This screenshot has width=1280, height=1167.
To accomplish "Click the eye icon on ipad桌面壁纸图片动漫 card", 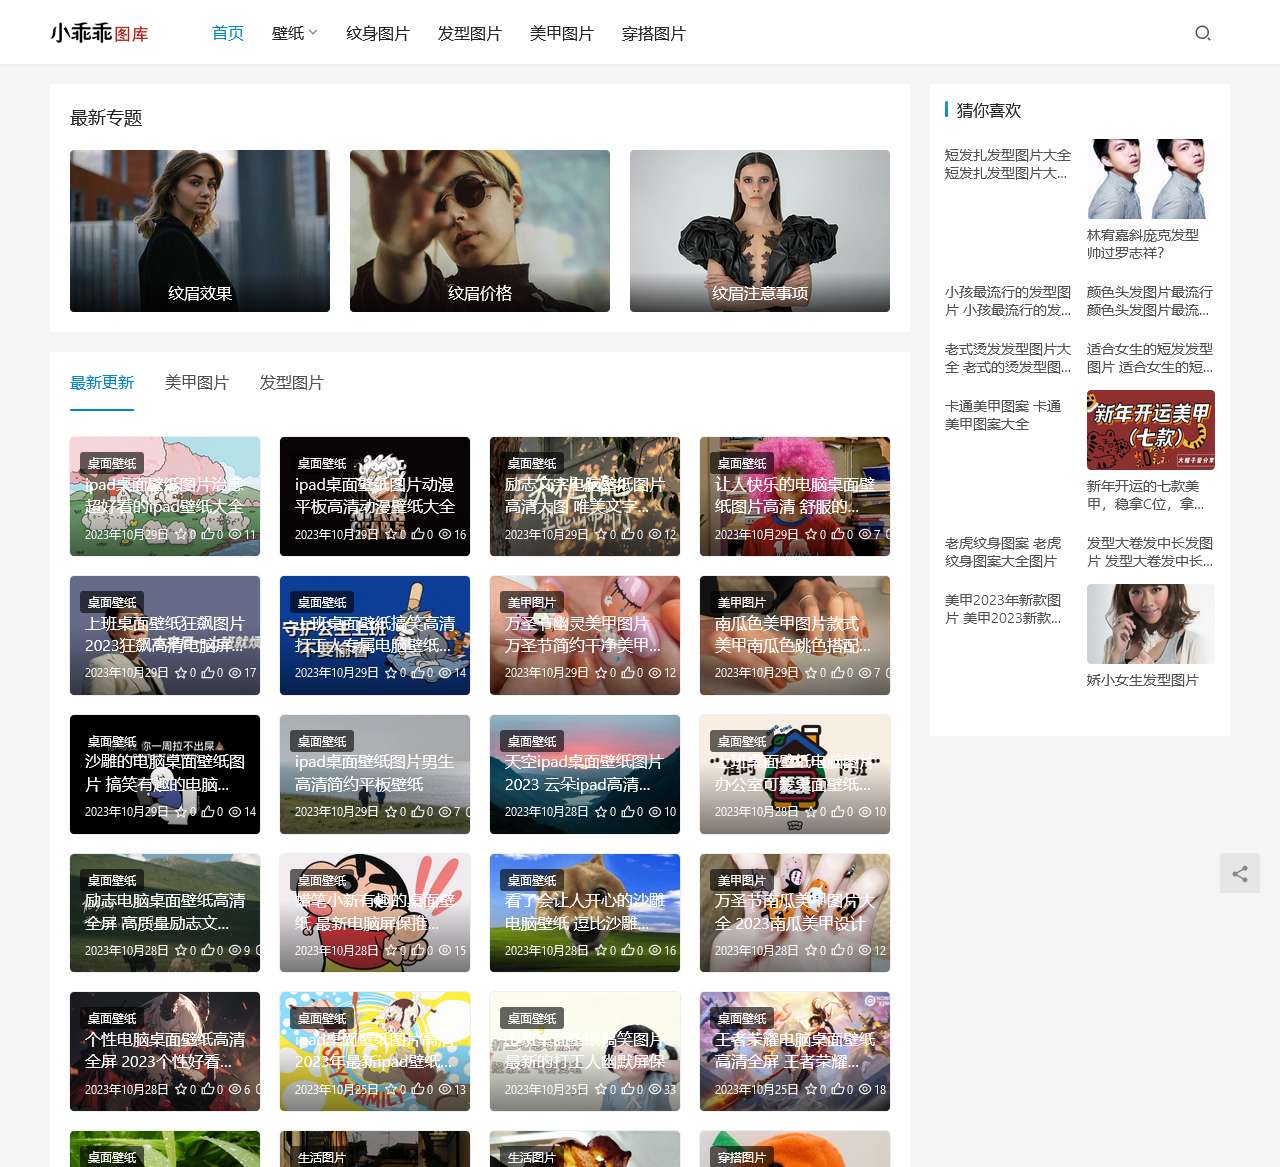I will coord(444,535).
